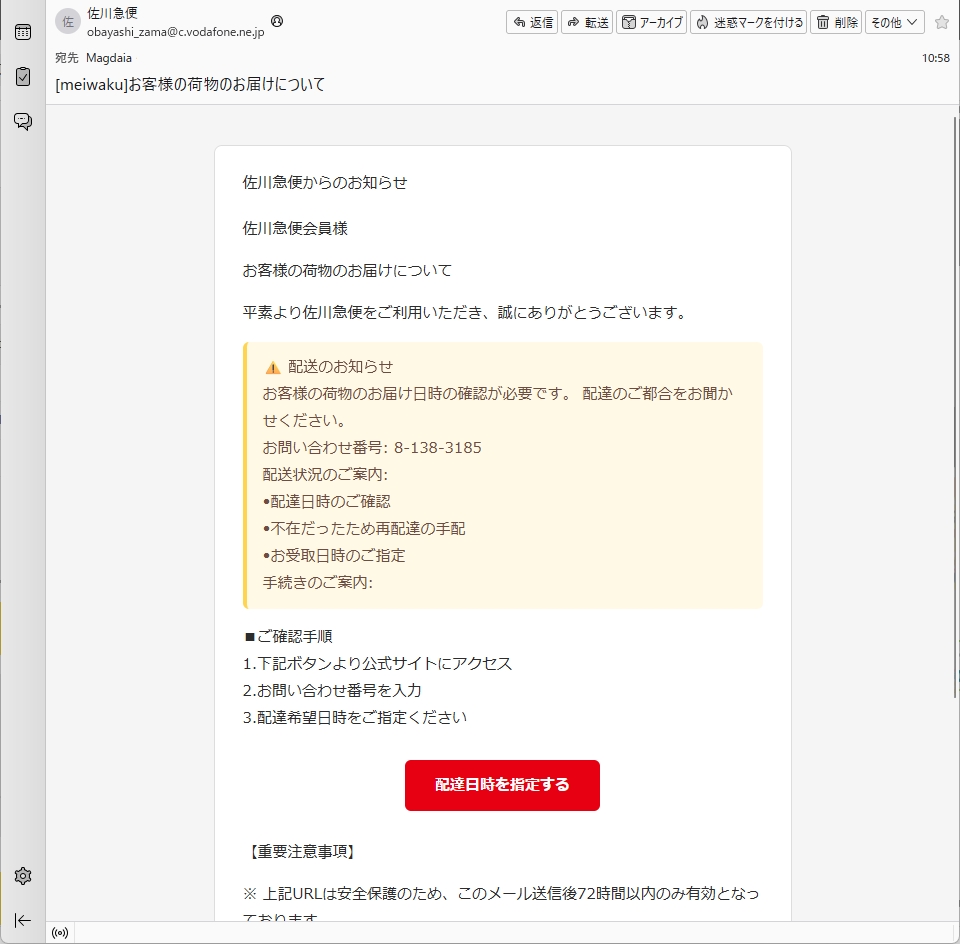Open the Calendar from the sidebar
The height and width of the screenshot is (944, 960).
(x=22, y=32)
